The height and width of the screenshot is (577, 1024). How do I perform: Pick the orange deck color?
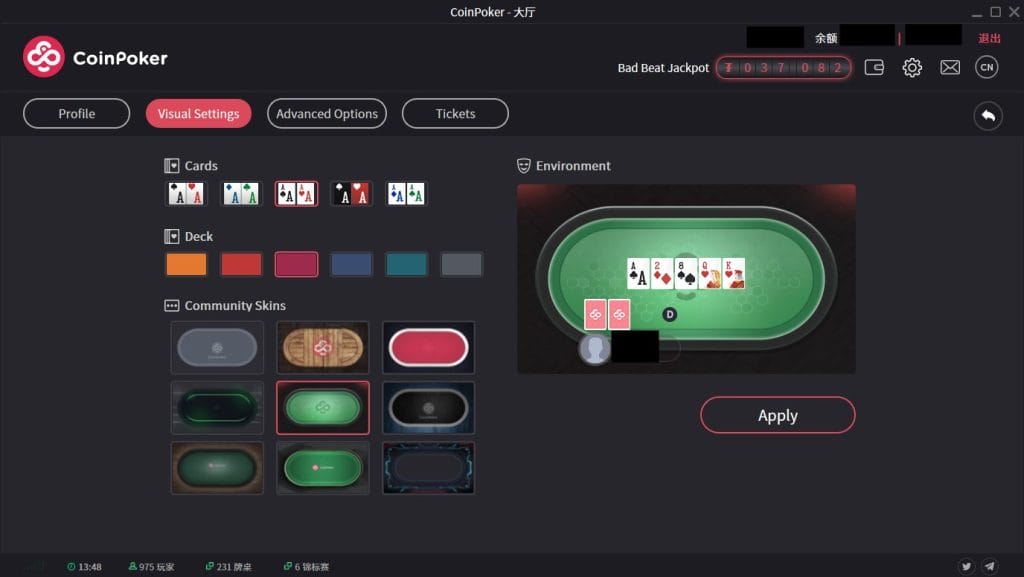pyautogui.click(x=186, y=264)
